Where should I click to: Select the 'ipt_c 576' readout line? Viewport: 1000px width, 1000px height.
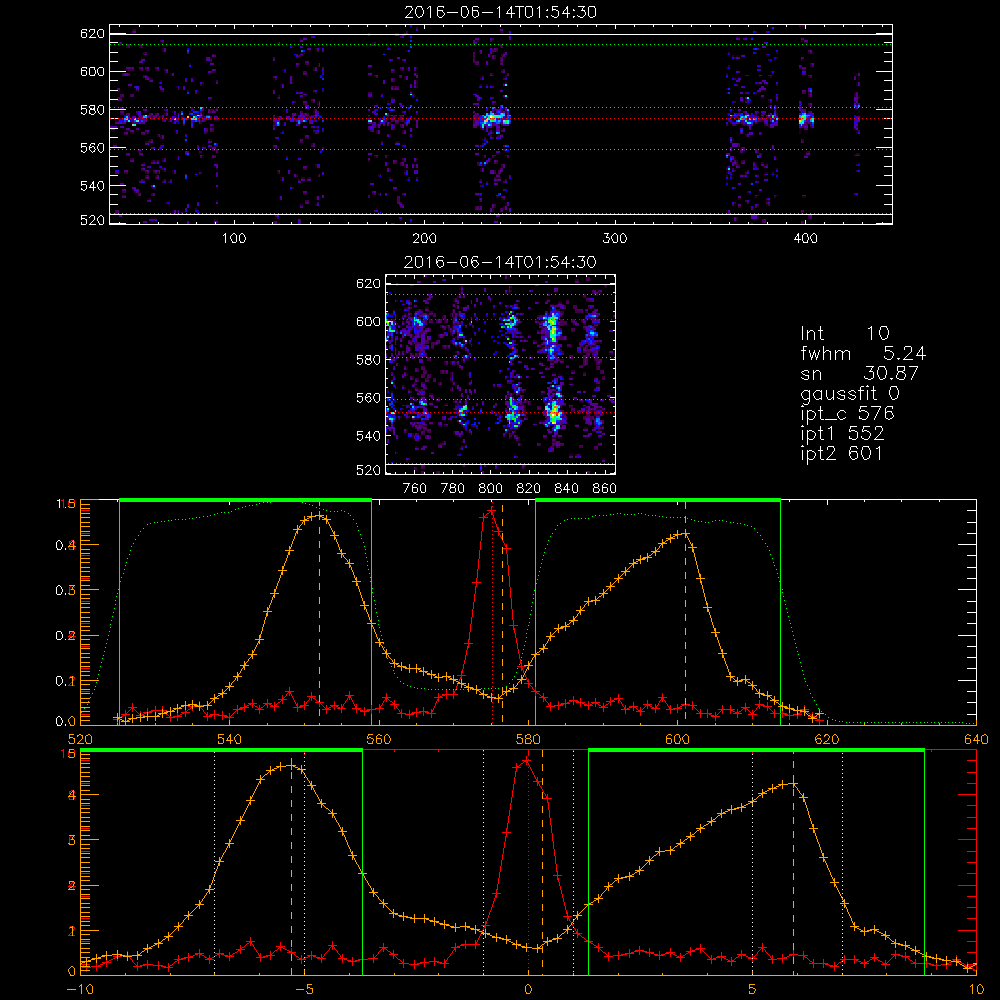click(x=848, y=414)
